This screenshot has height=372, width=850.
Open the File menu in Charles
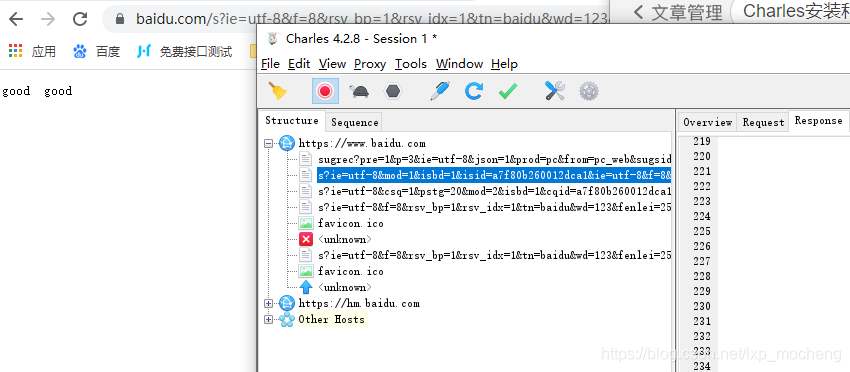pos(270,64)
